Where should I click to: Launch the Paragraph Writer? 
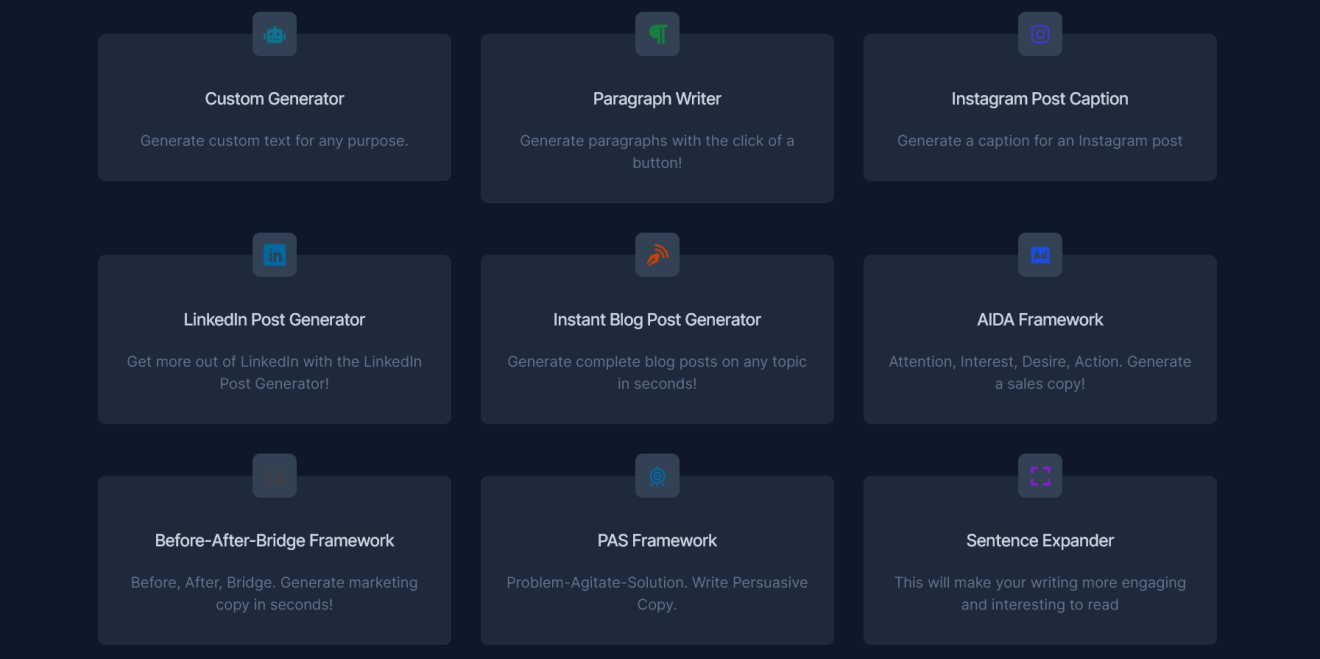click(x=657, y=118)
